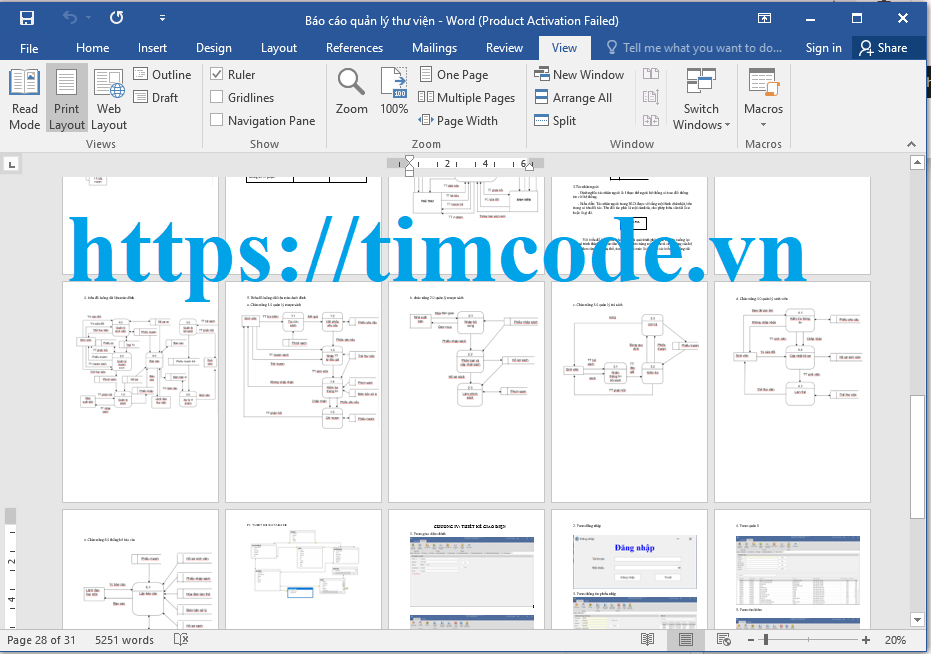Switch to the References tab
This screenshot has height=654, width=931.
354,47
